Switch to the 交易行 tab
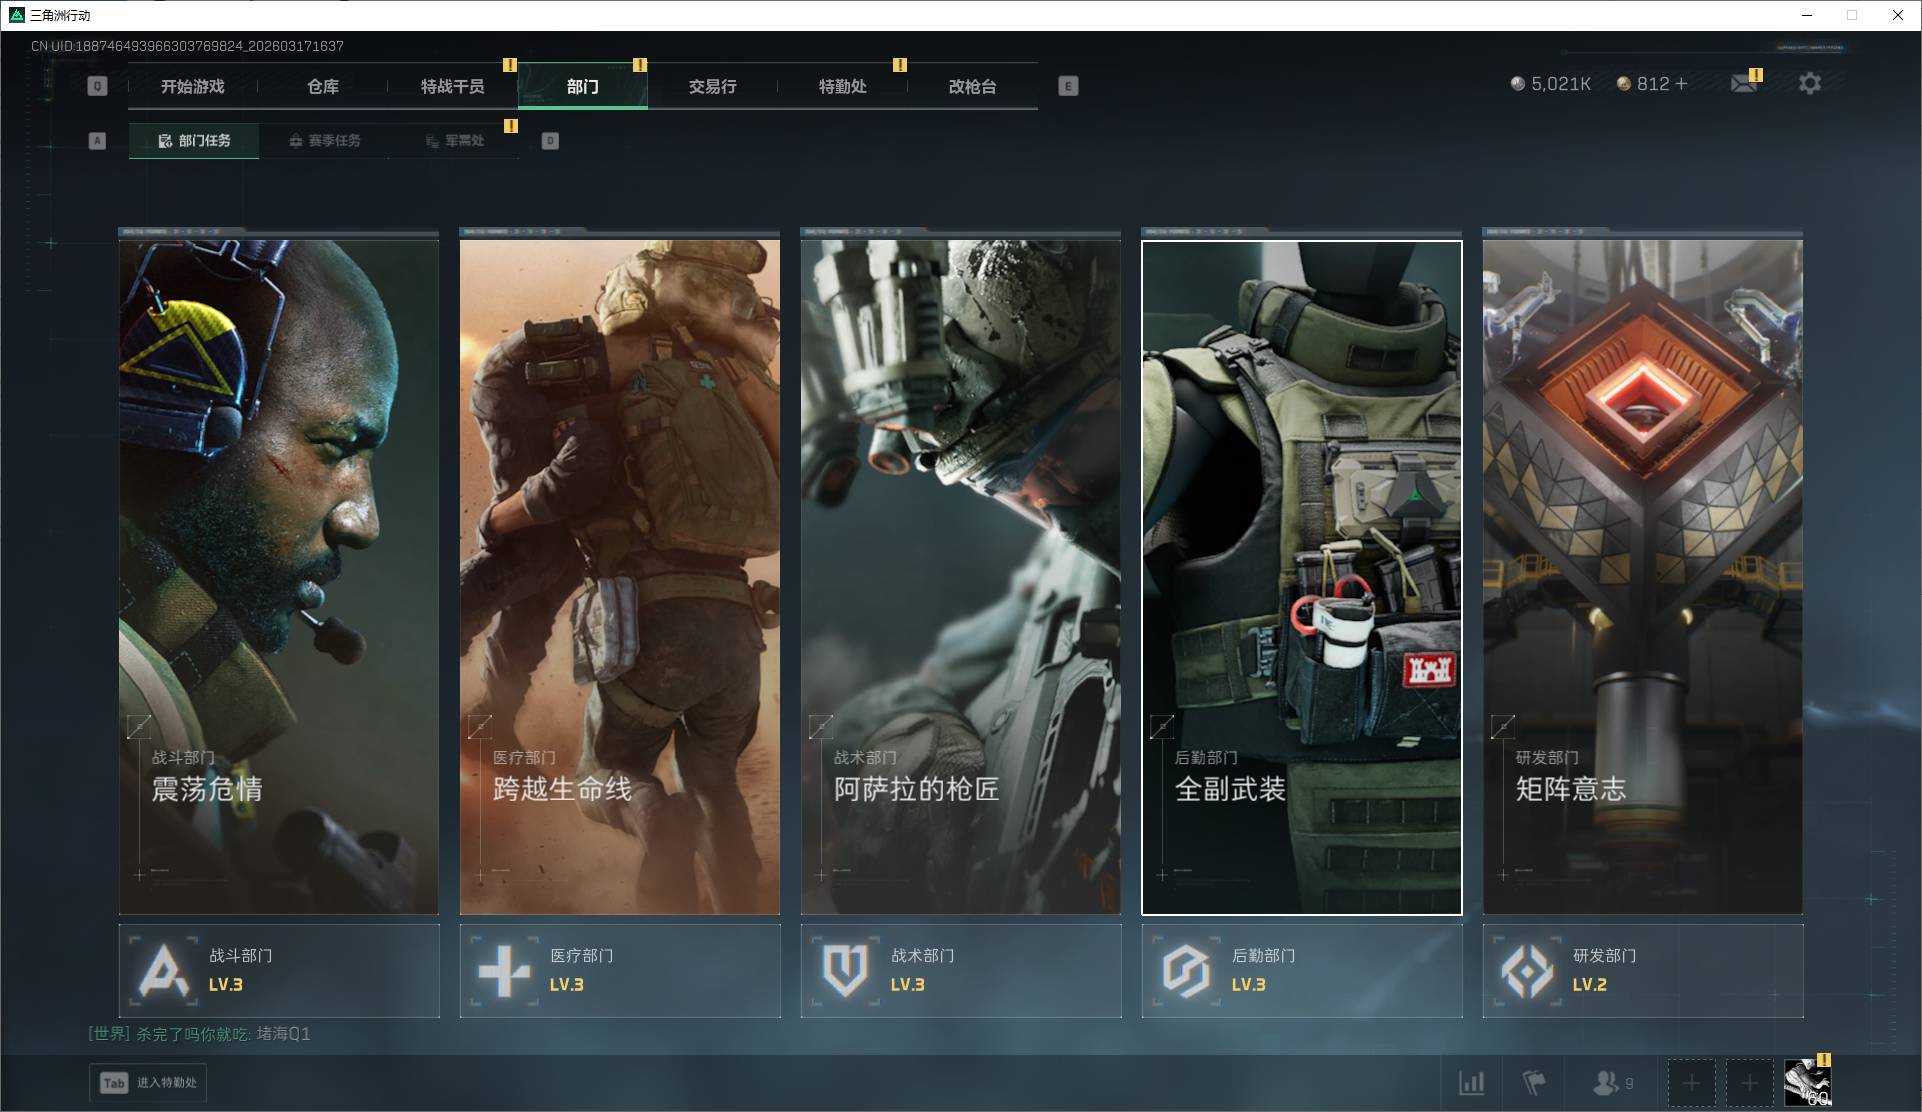 (x=713, y=86)
